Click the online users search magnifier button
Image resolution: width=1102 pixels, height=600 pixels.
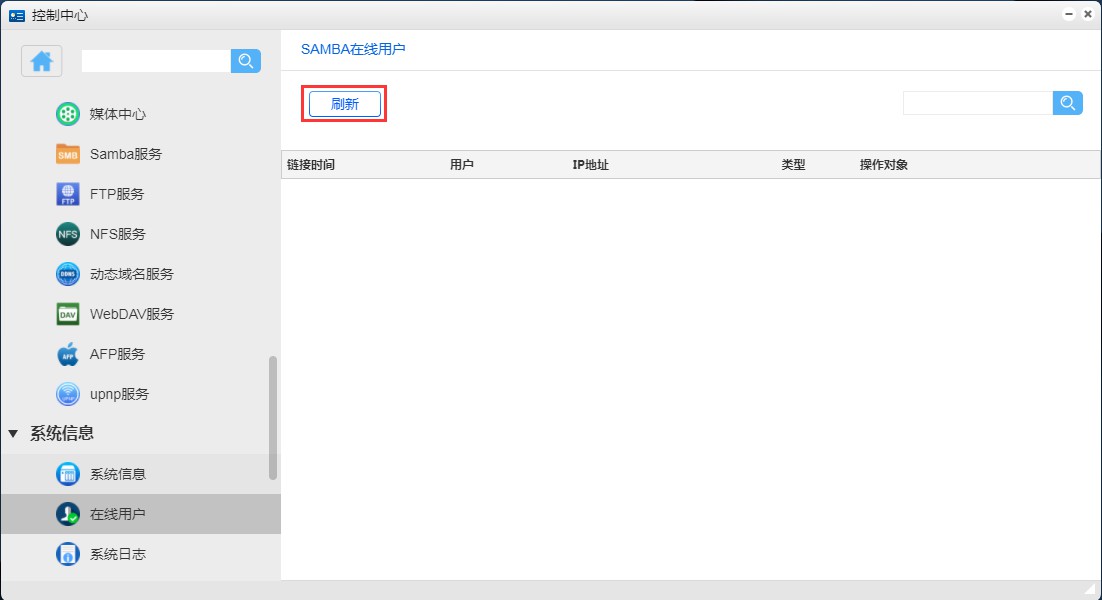coord(1067,103)
